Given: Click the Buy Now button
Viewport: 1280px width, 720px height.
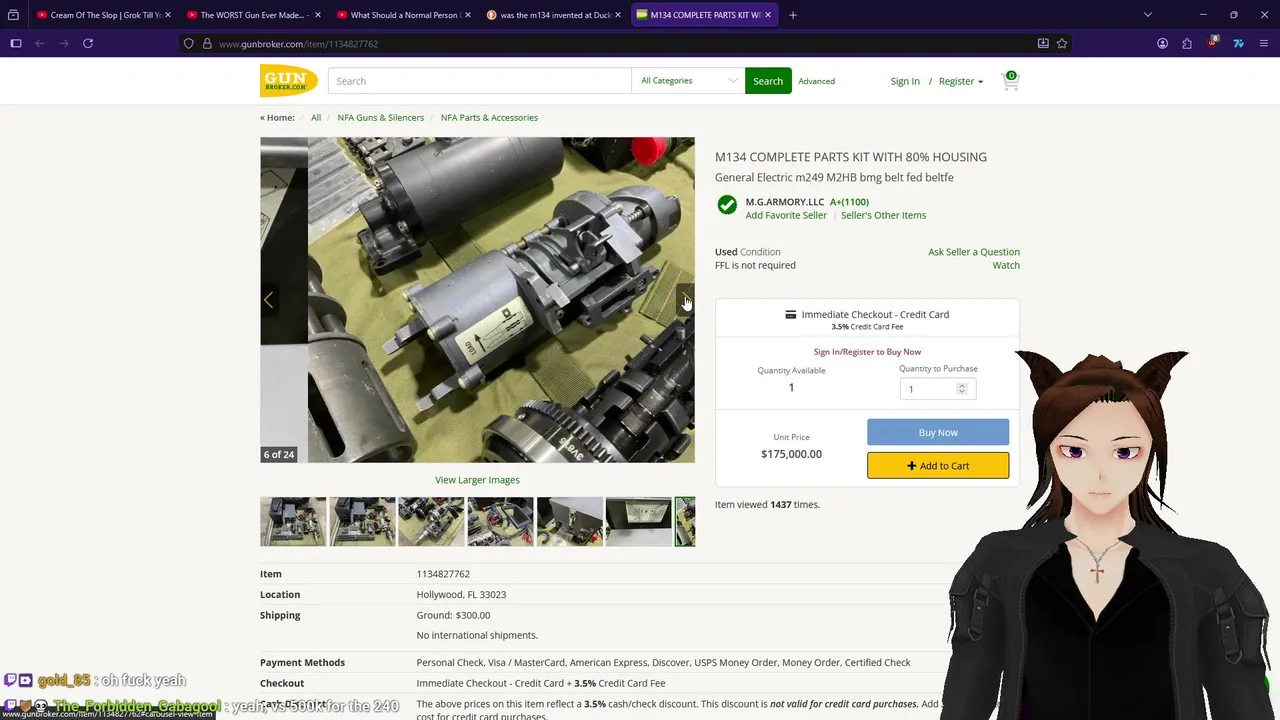Looking at the screenshot, I should click(x=938, y=432).
